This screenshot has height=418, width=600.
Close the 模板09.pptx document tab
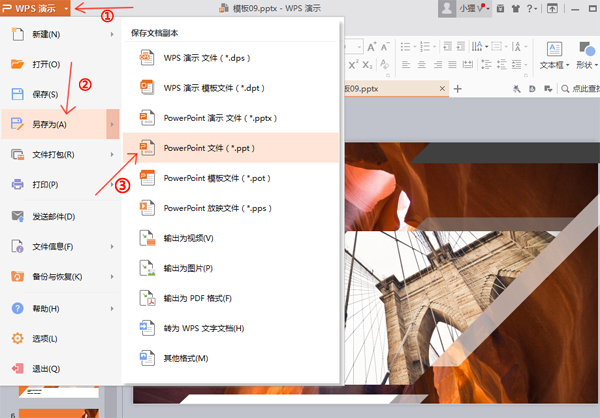[x=441, y=89]
